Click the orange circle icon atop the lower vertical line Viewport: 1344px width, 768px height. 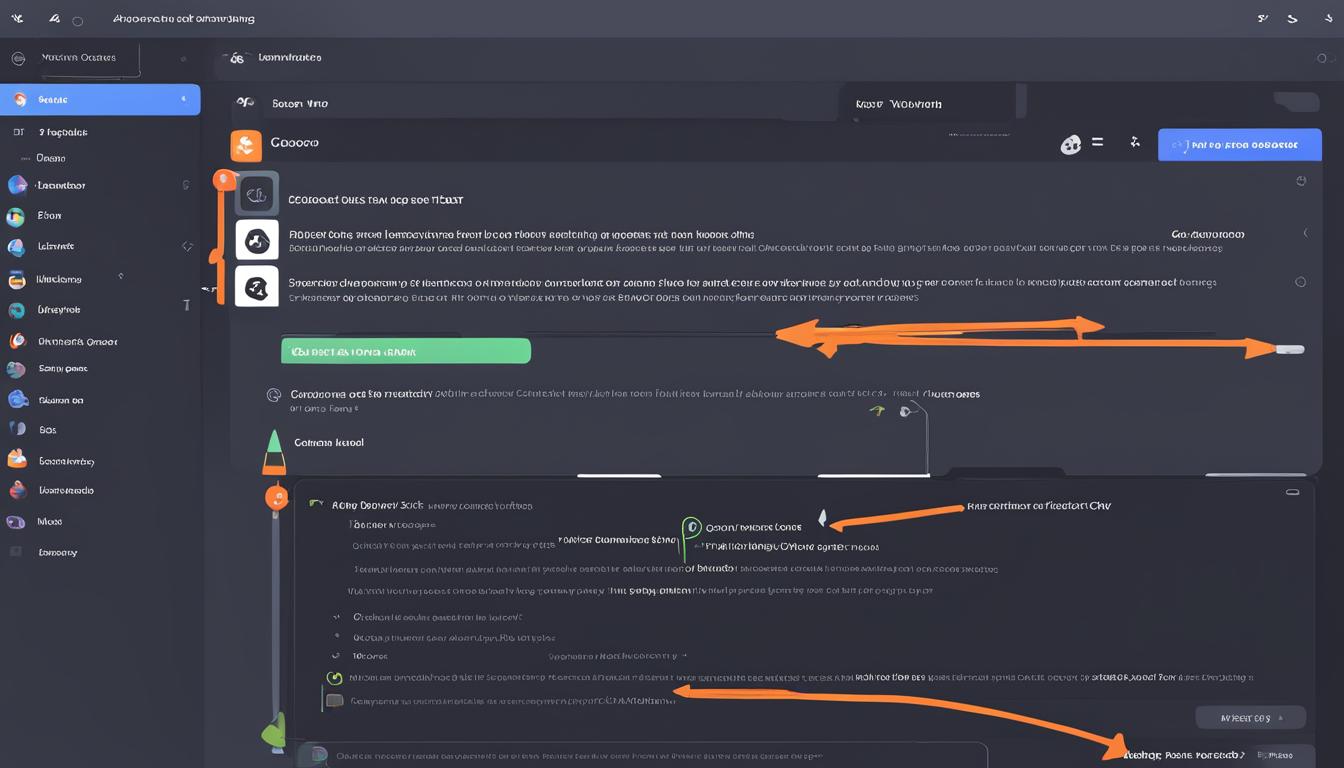pyautogui.click(x=276, y=496)
